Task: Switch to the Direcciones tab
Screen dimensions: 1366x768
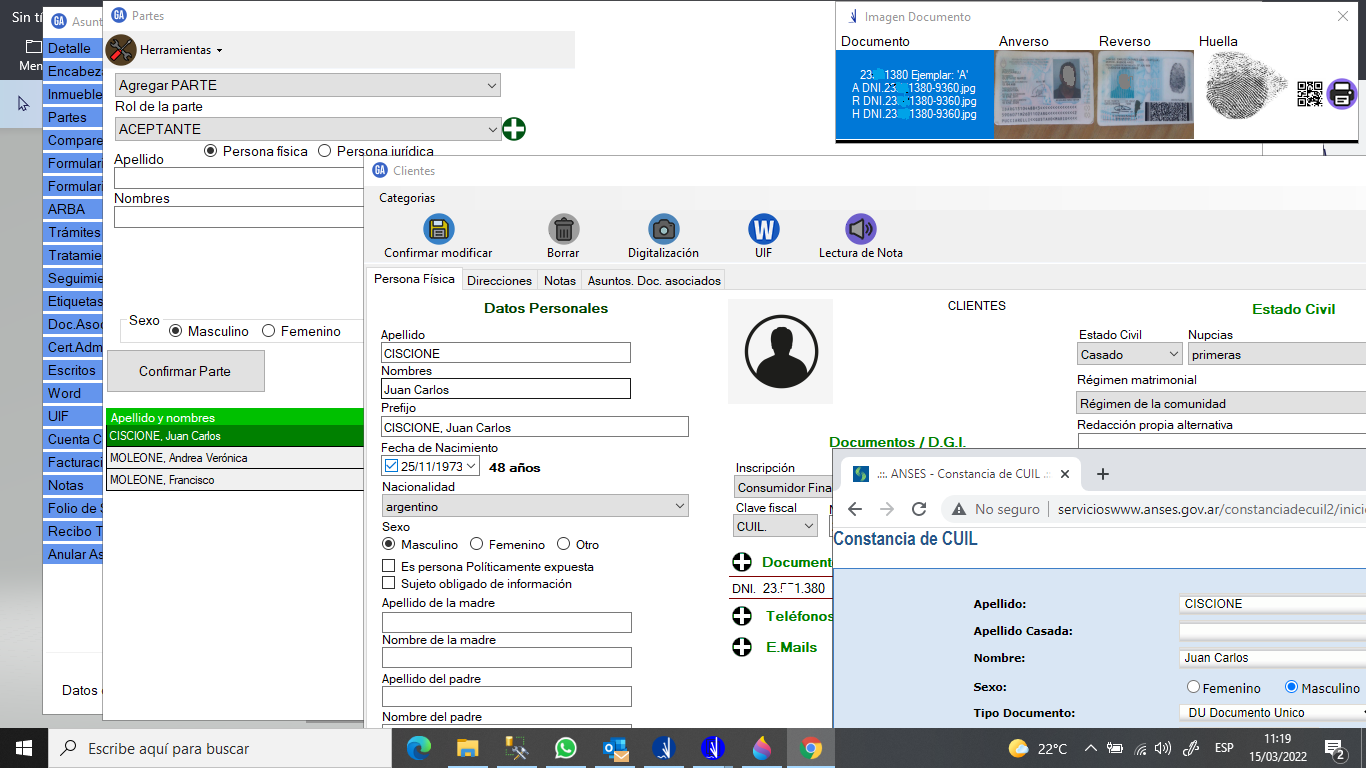Action: (x=499, y=280)
